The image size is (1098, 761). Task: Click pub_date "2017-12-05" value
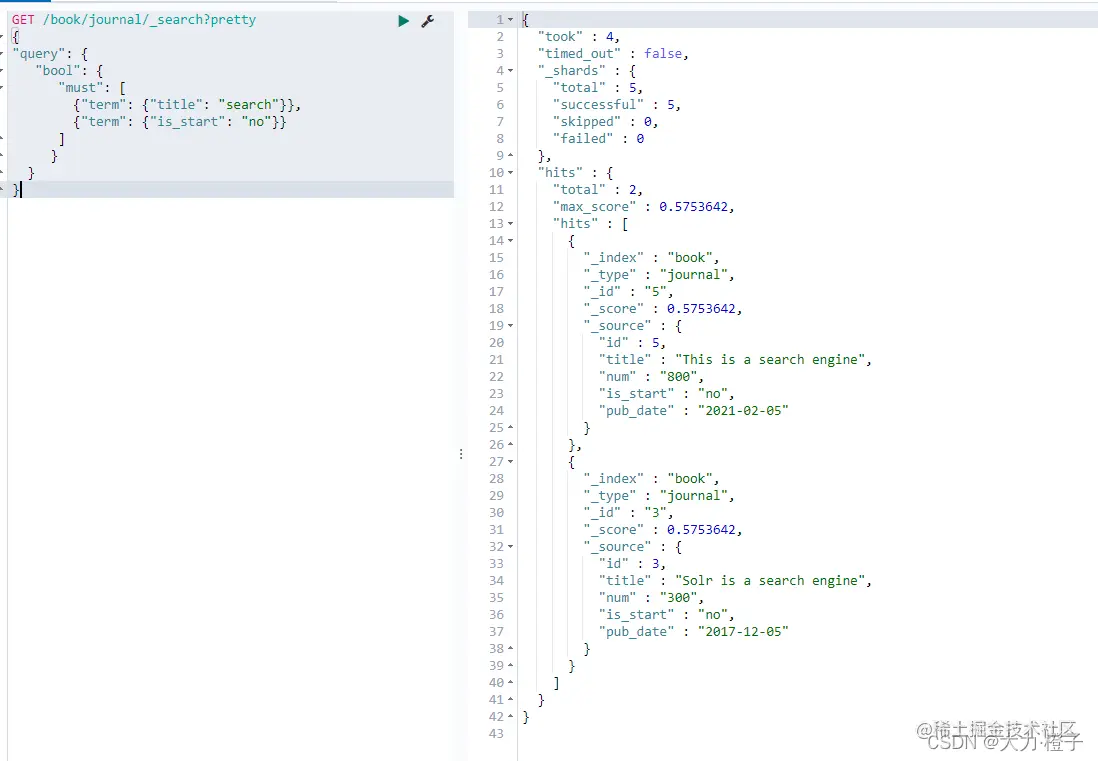coord(743,631)
